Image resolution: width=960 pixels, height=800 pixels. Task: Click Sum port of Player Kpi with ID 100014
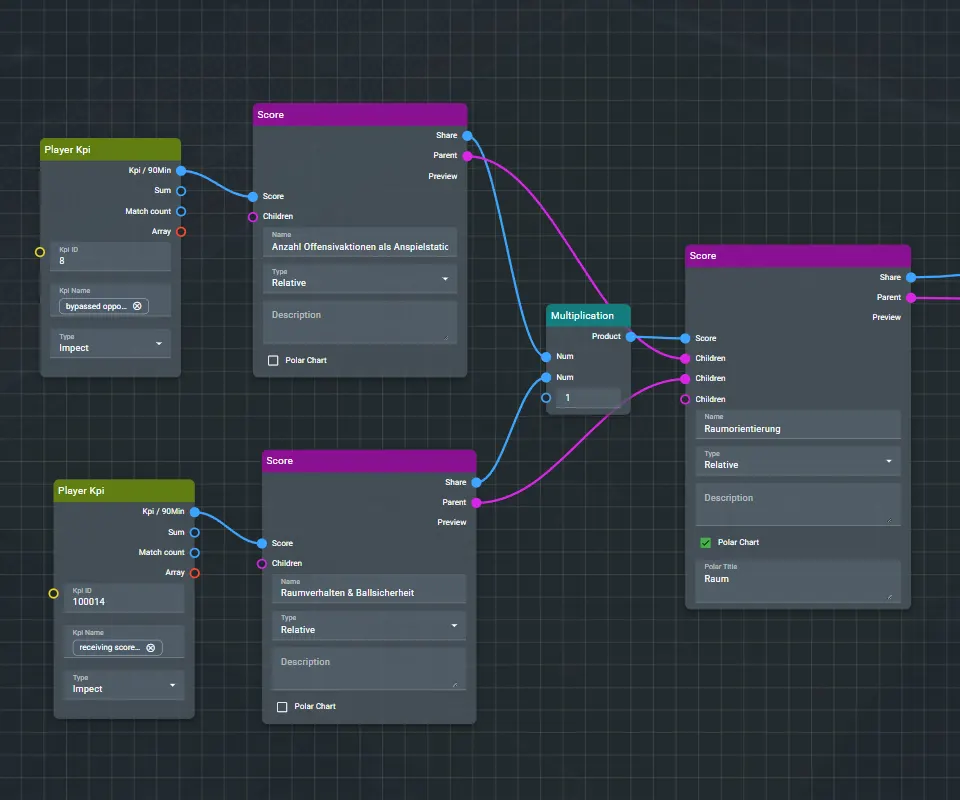[195, 533]
